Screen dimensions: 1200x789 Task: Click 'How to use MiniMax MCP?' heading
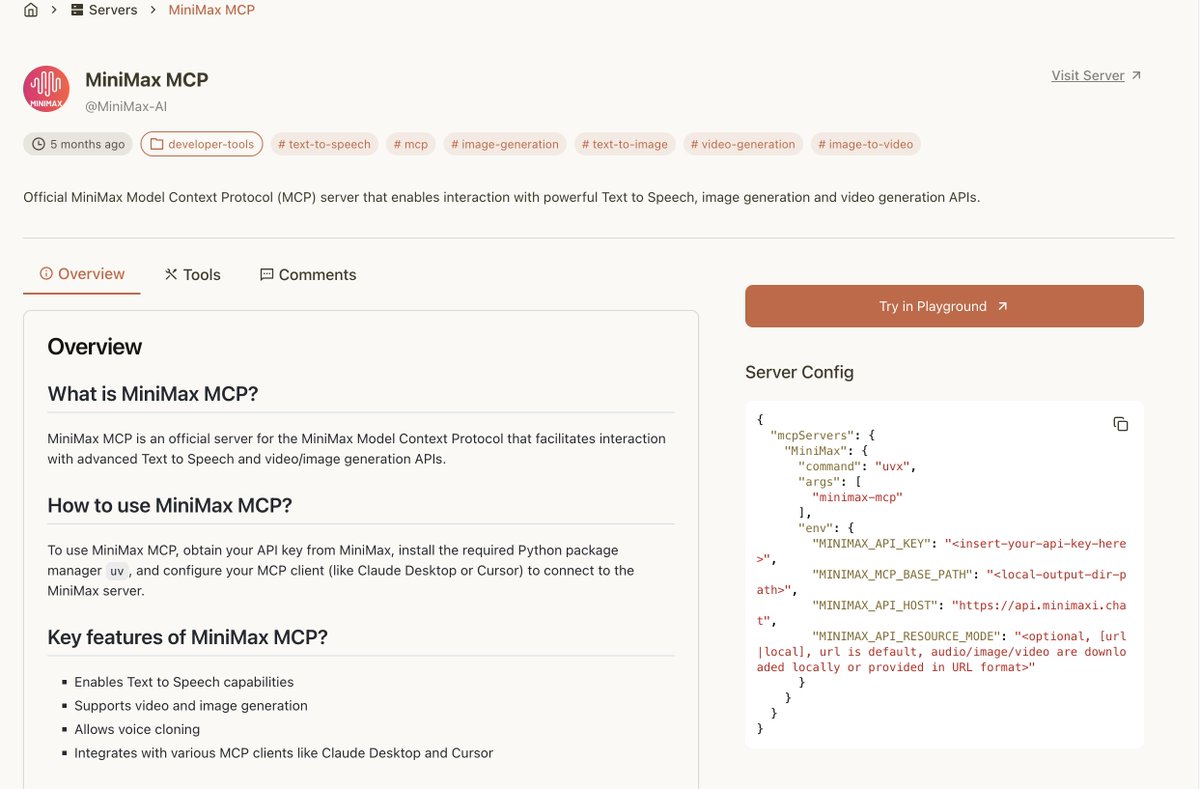[170, 505]
